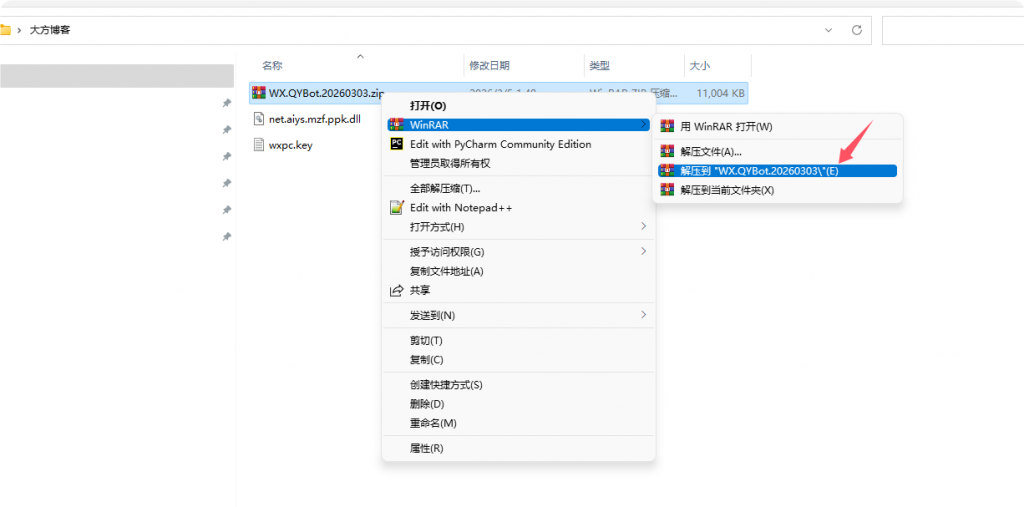Click the icon for 用 WinRAR 打开(W)
The image size is (1024, 507).
(667, 126)
